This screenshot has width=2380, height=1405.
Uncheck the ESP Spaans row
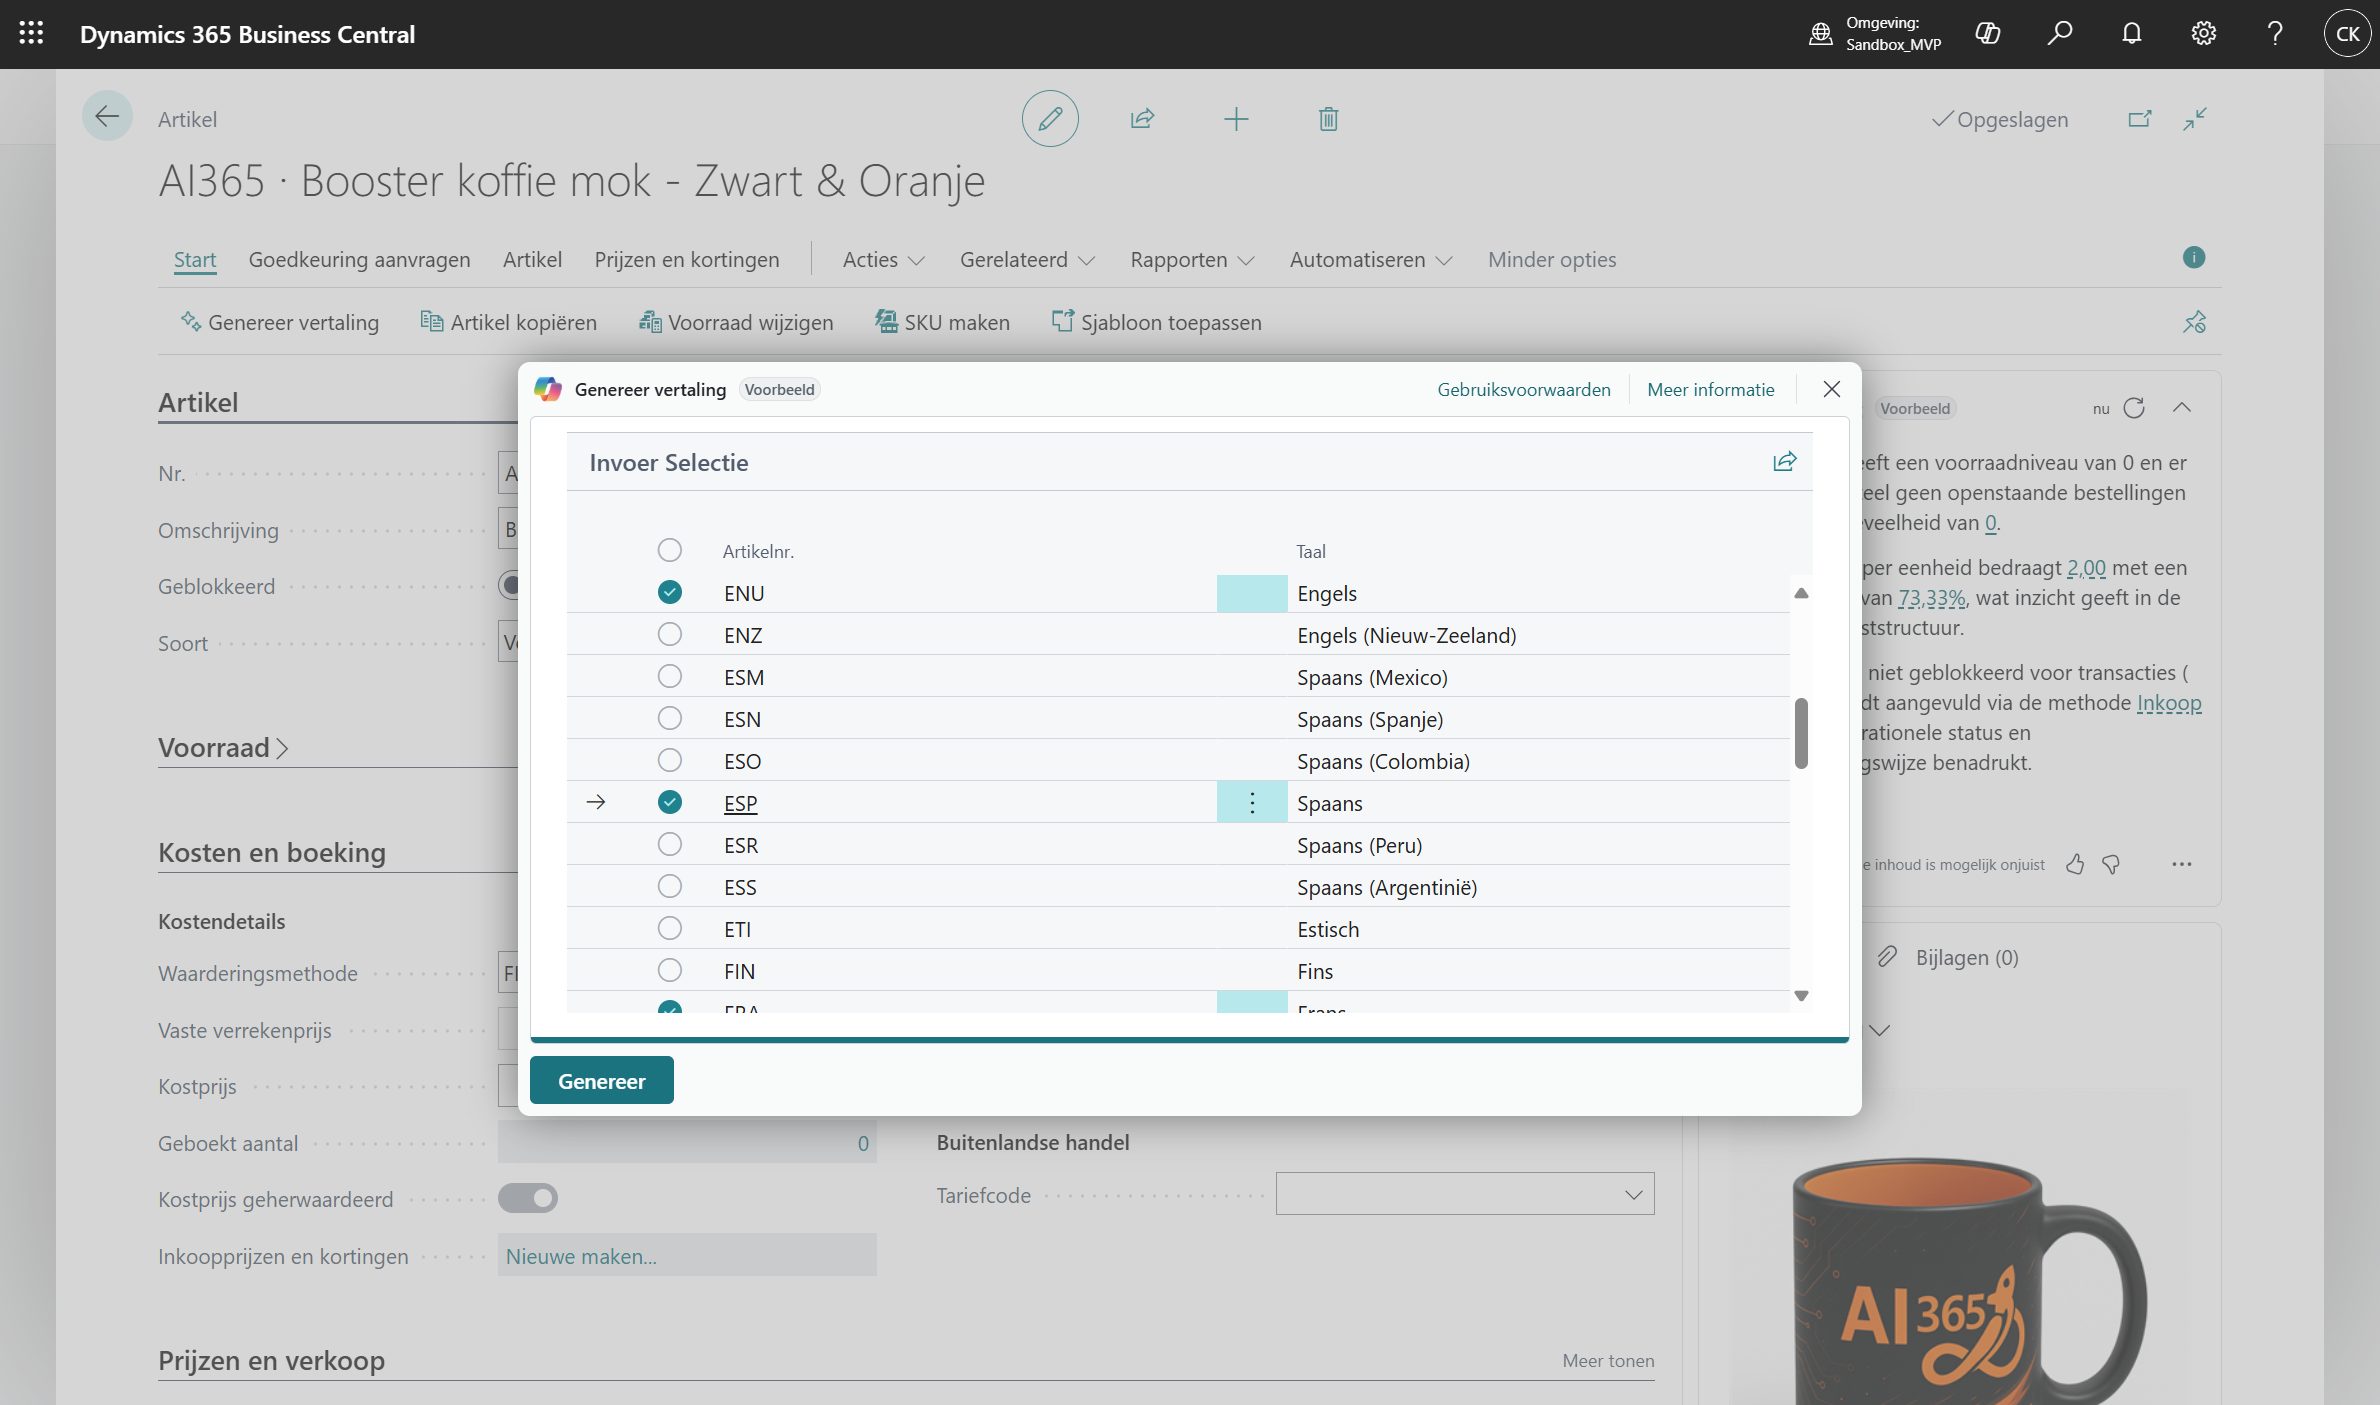[x=669, y=803]
